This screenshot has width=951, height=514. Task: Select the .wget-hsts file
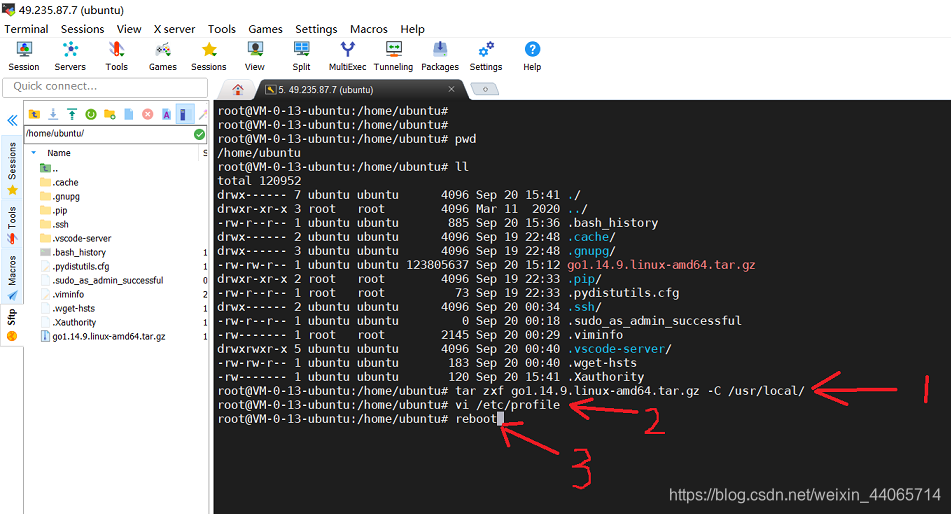[x=67, y=308]
